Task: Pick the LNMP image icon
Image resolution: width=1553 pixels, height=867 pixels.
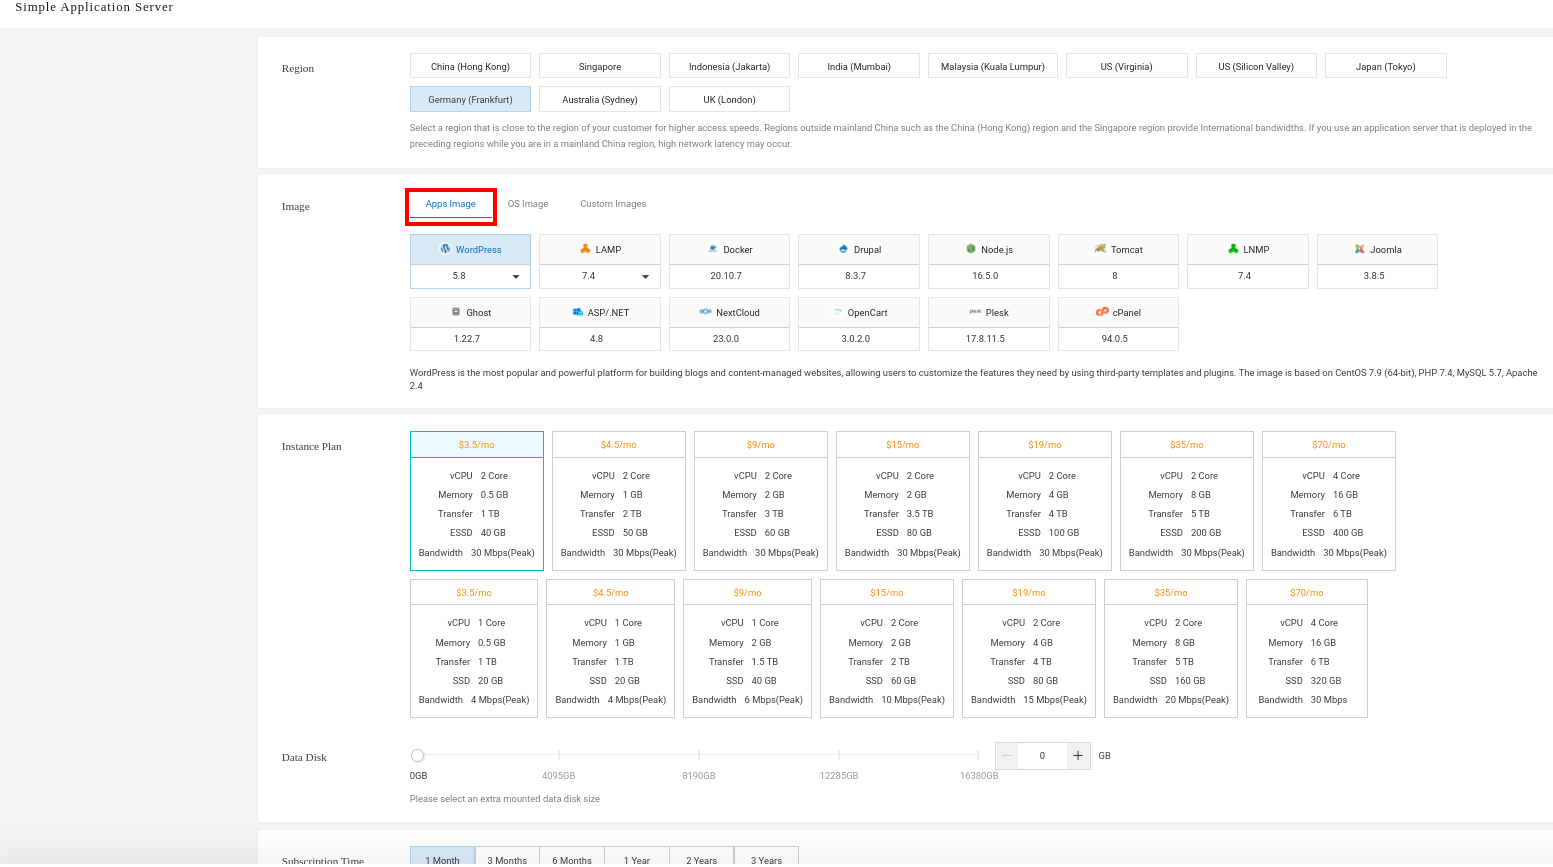Action: coord(1233,249)
